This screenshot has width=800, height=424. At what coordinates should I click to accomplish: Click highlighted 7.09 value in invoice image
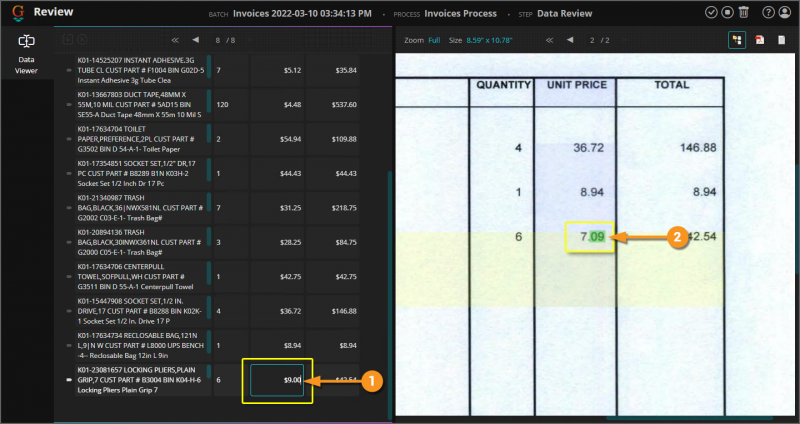click(x=592, y=237)
